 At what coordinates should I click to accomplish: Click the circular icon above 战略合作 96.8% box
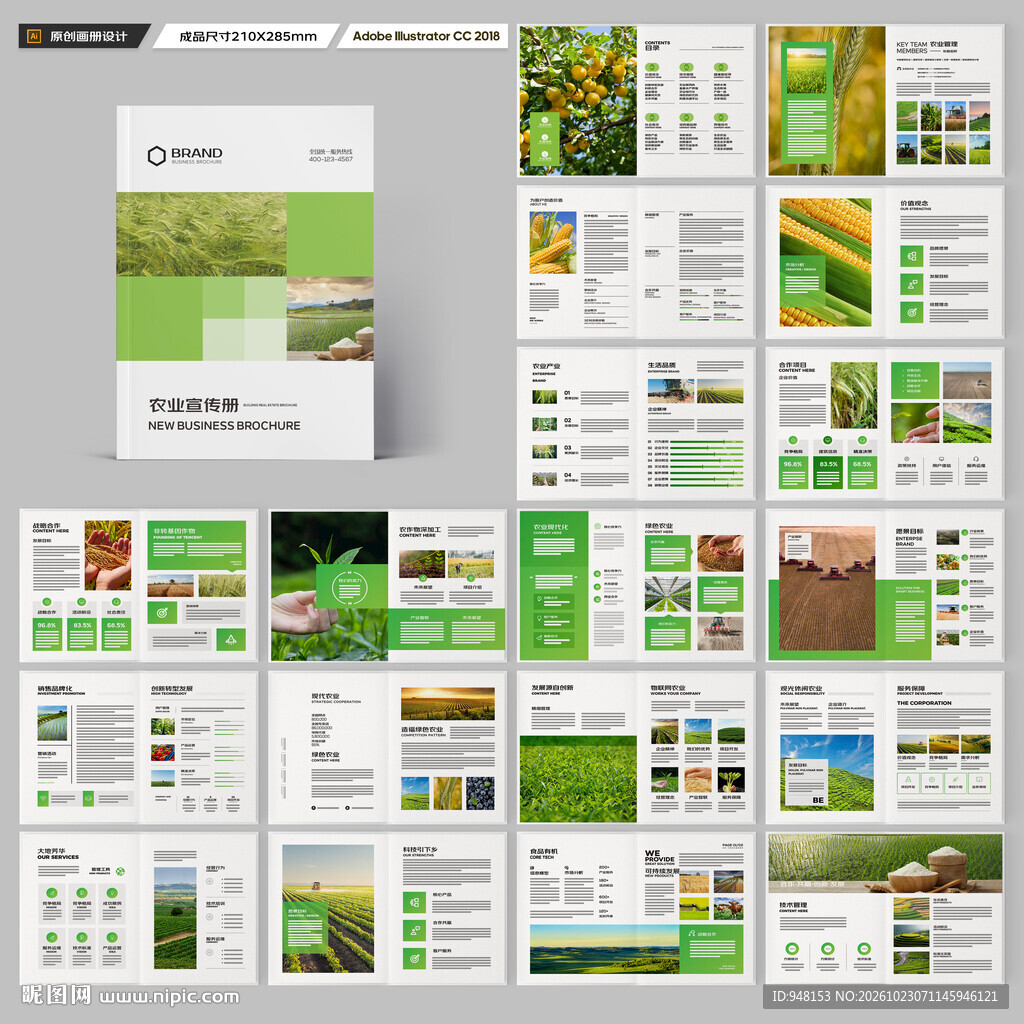(x=47, y=601)
